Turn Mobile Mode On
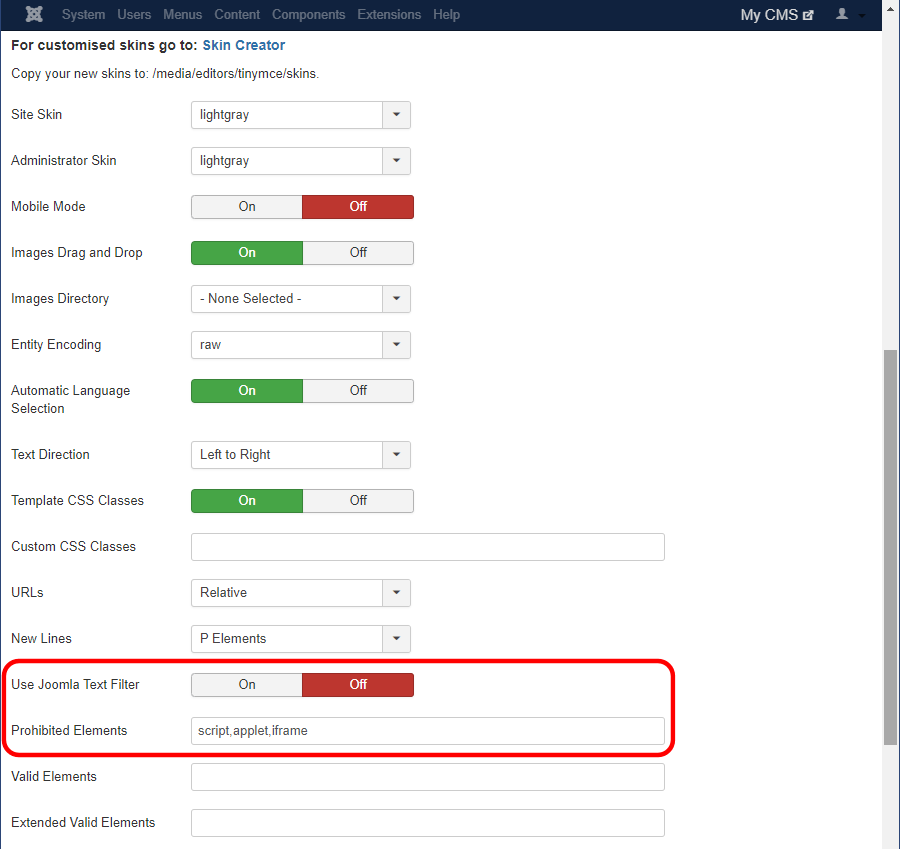This screenshot has height=849, width=900. point(247,207)
